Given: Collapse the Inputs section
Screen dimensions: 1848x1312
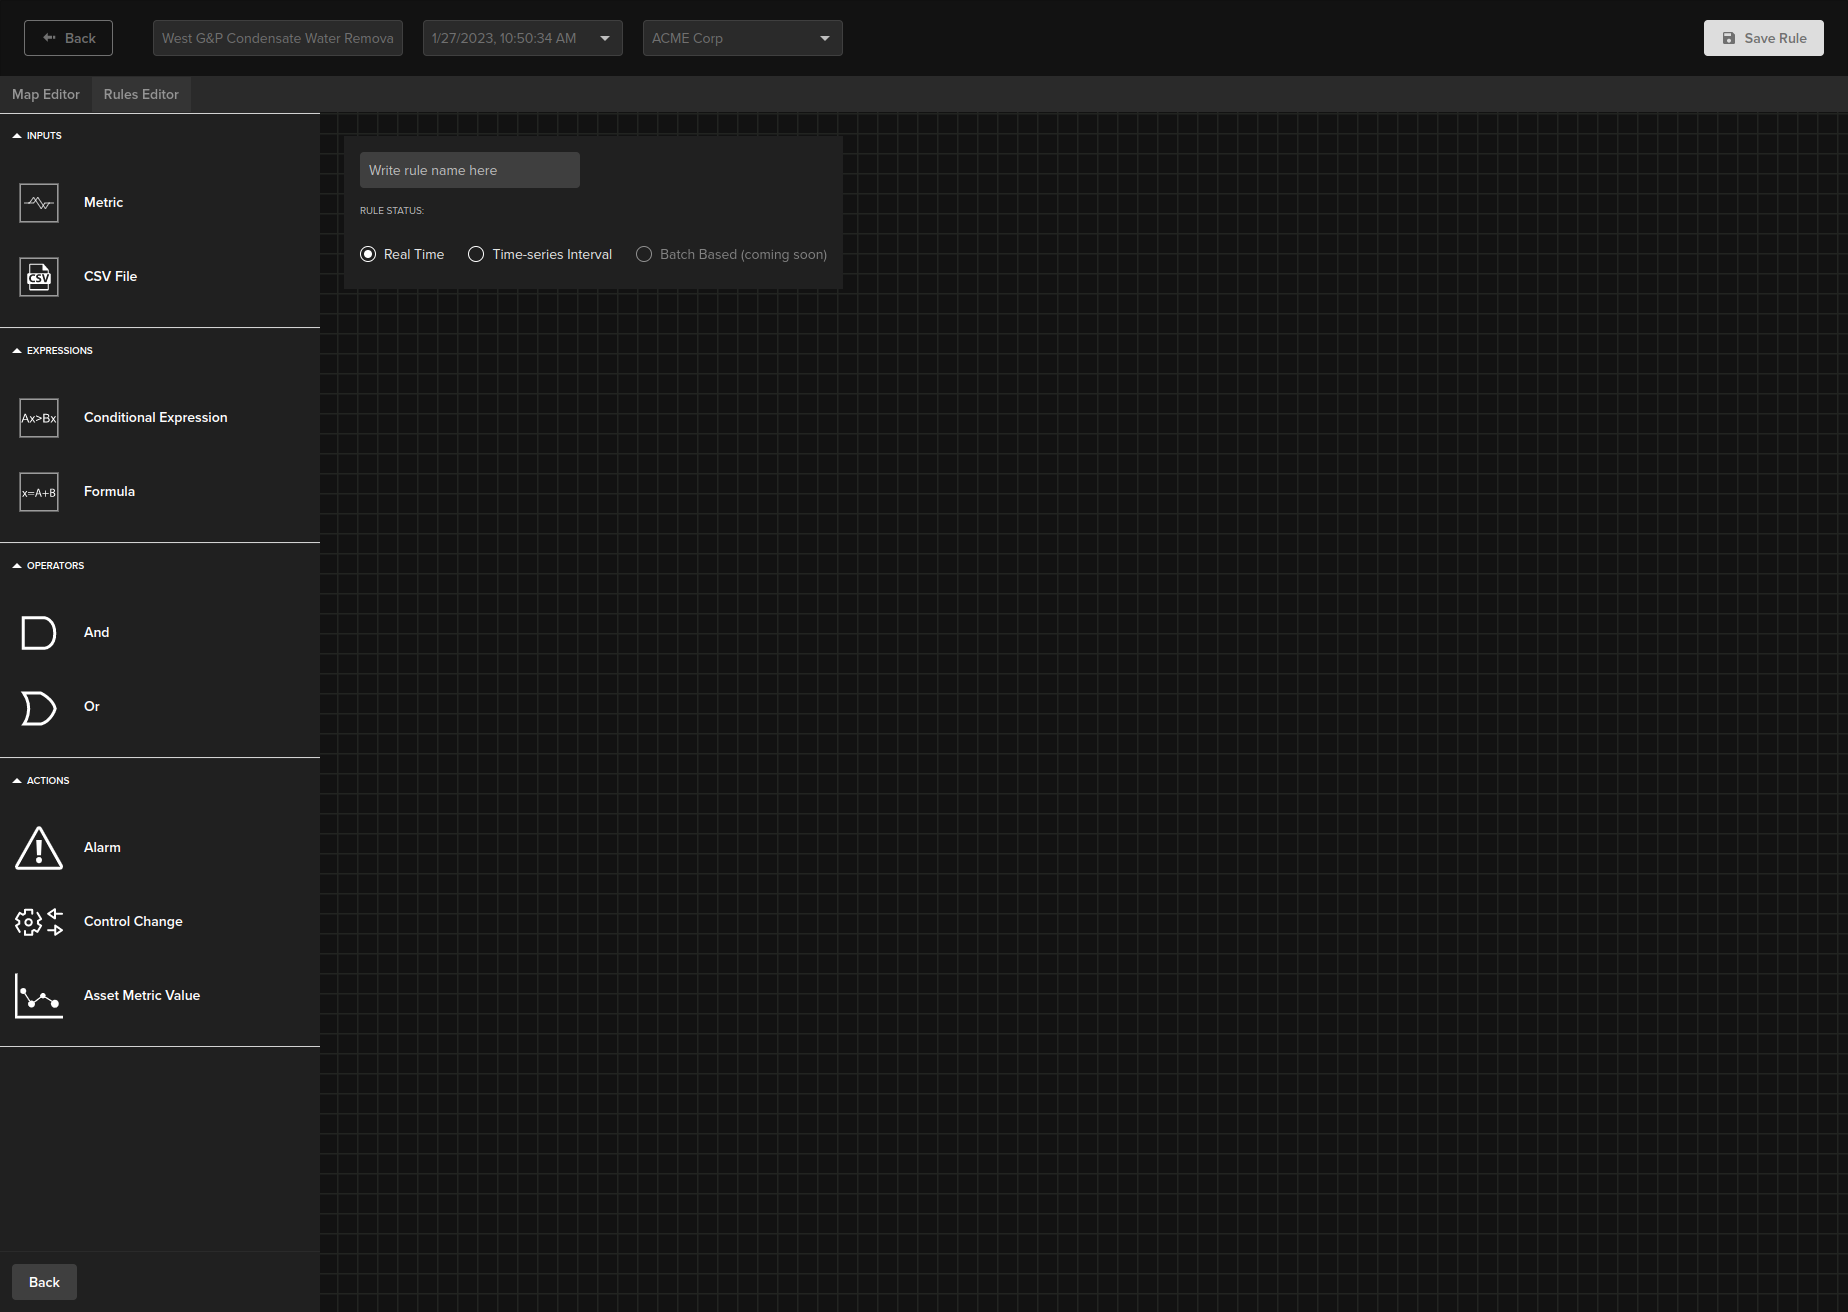Looking at the screenshot, I should tap(17, 136).
